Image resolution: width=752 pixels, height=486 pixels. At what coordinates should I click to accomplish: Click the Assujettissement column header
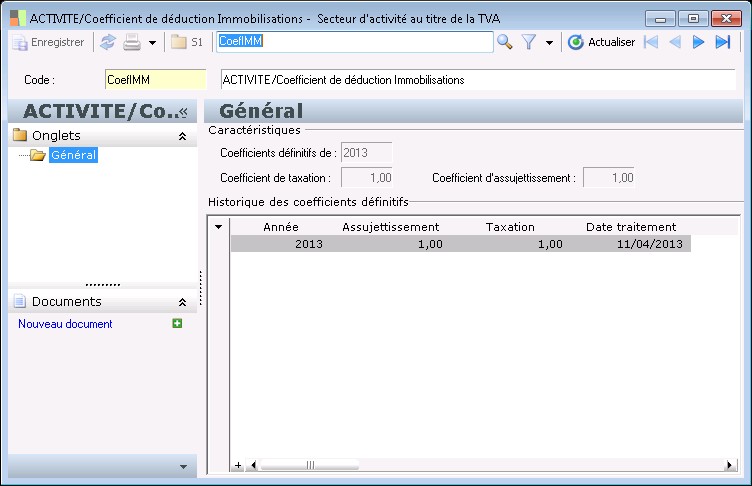tap(390, 227)
